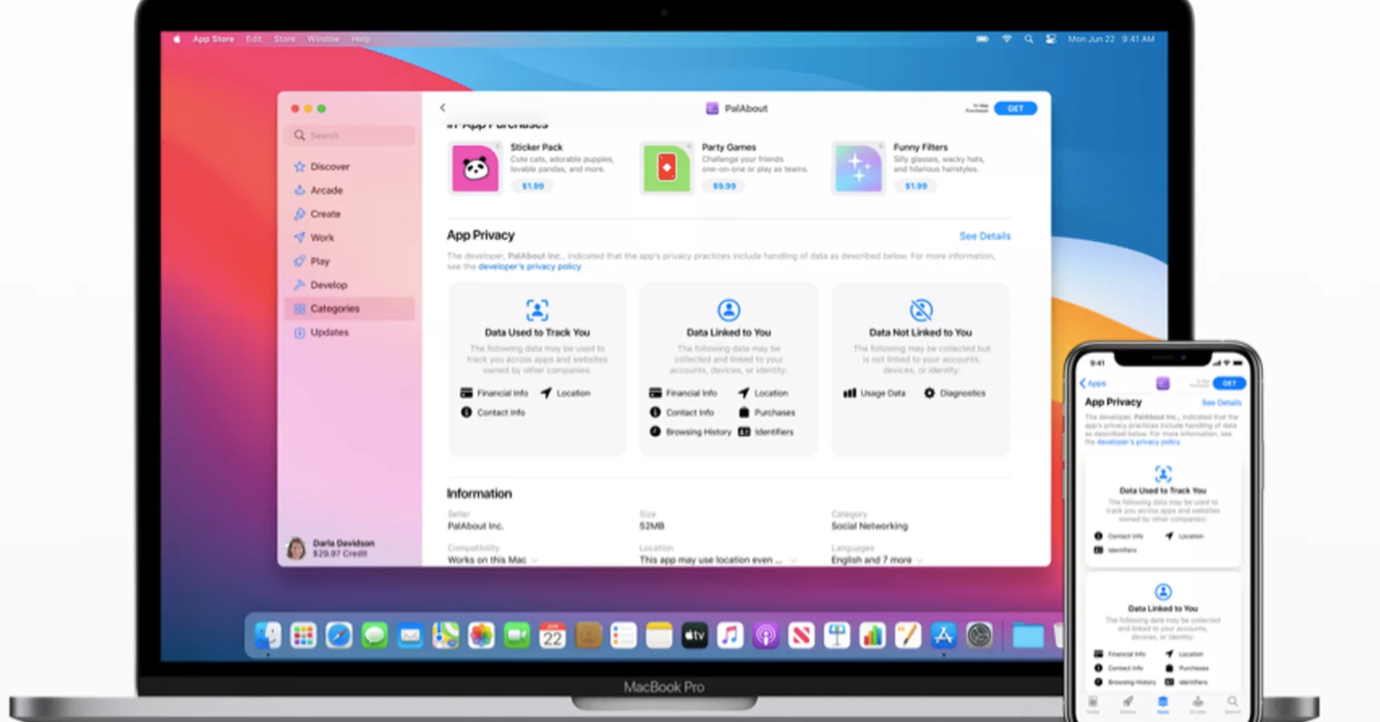Click Data Not Linked to You icon

pos(921,310)
